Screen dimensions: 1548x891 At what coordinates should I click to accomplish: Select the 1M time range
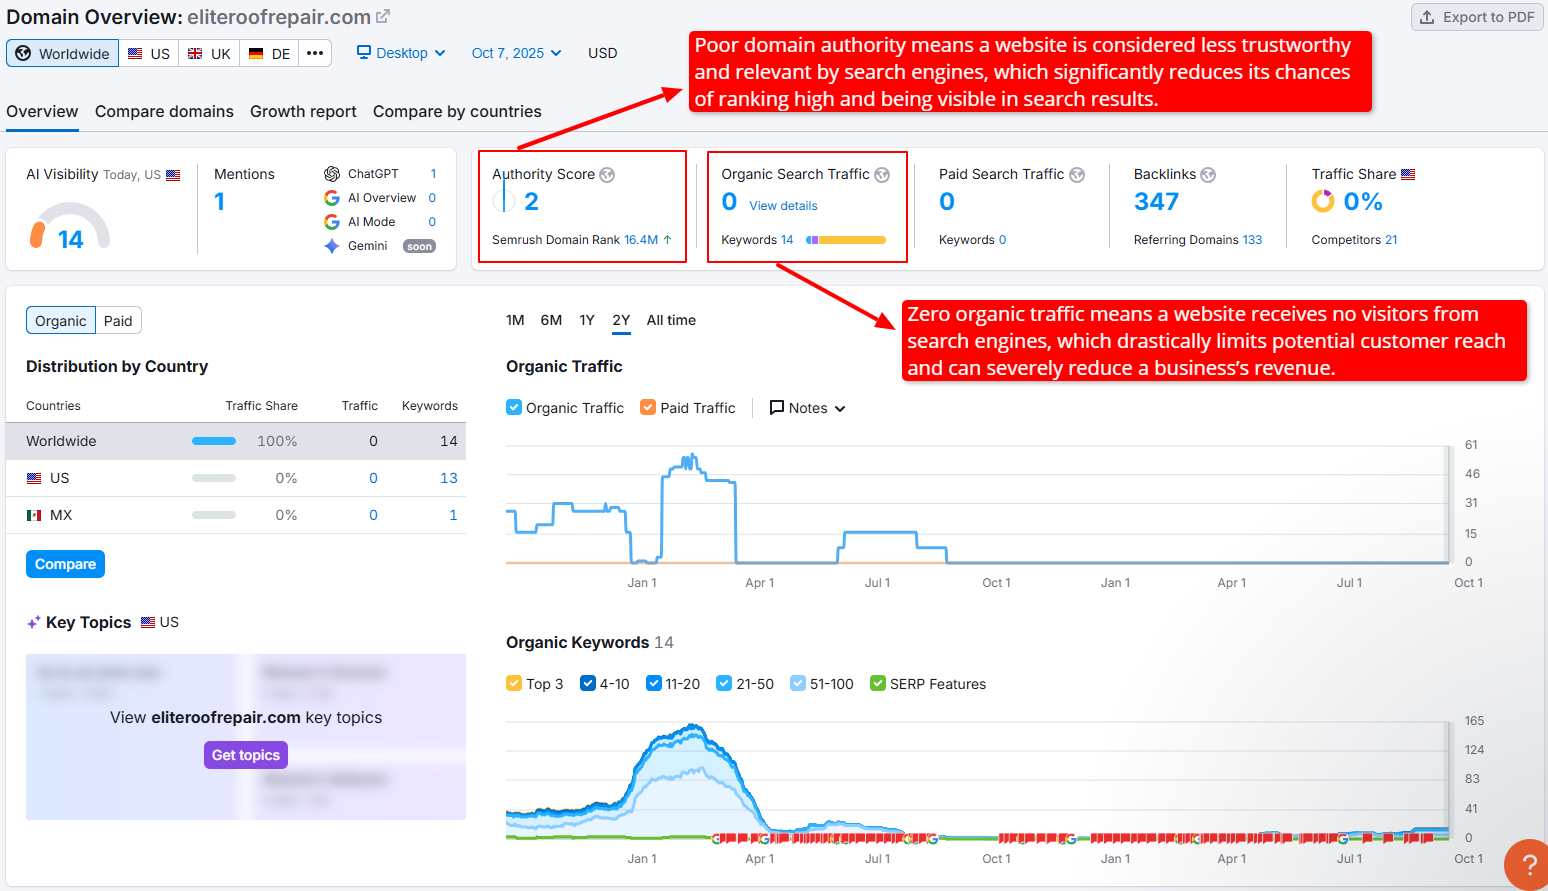(515, 320)
